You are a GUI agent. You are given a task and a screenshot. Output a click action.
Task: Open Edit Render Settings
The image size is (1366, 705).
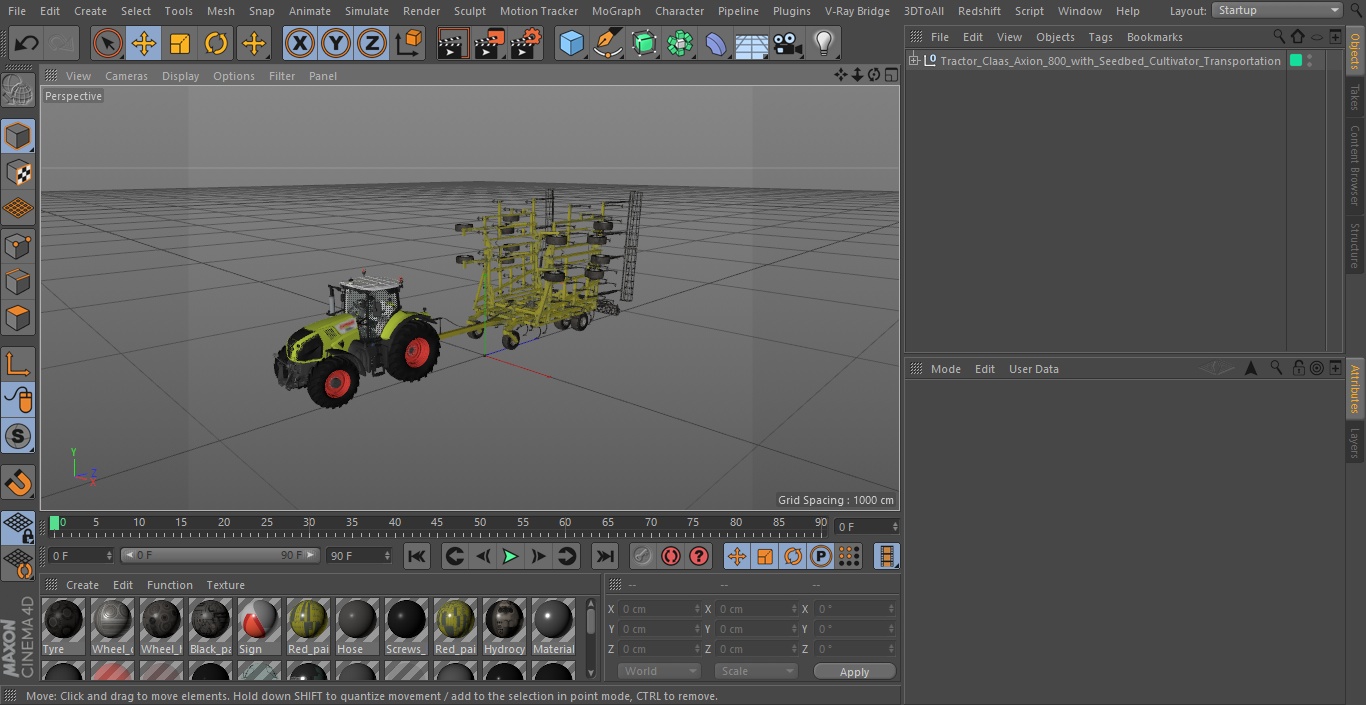click(x=526, y=43)
